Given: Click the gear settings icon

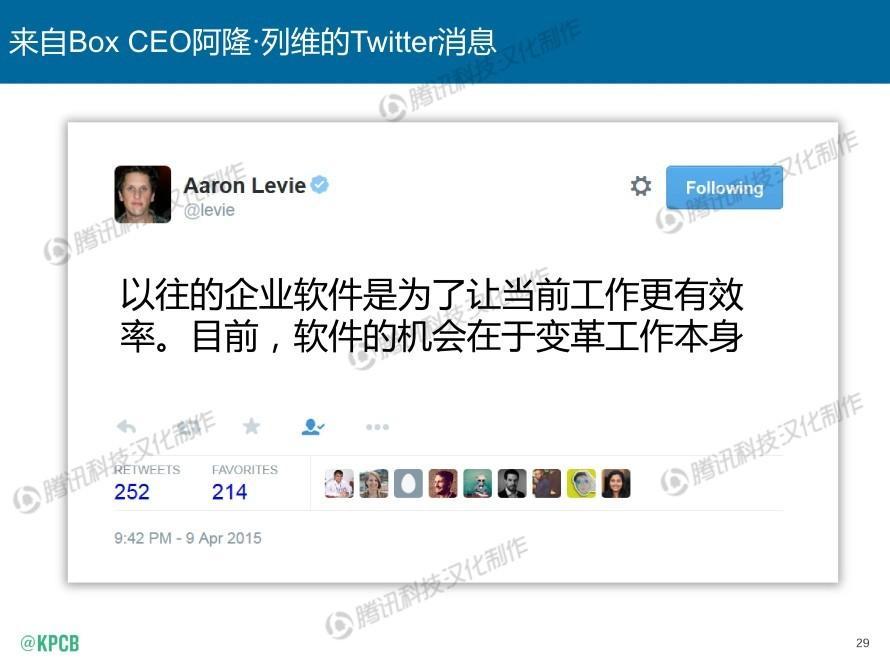Looking at the screenshot, I should coord(641,186).
